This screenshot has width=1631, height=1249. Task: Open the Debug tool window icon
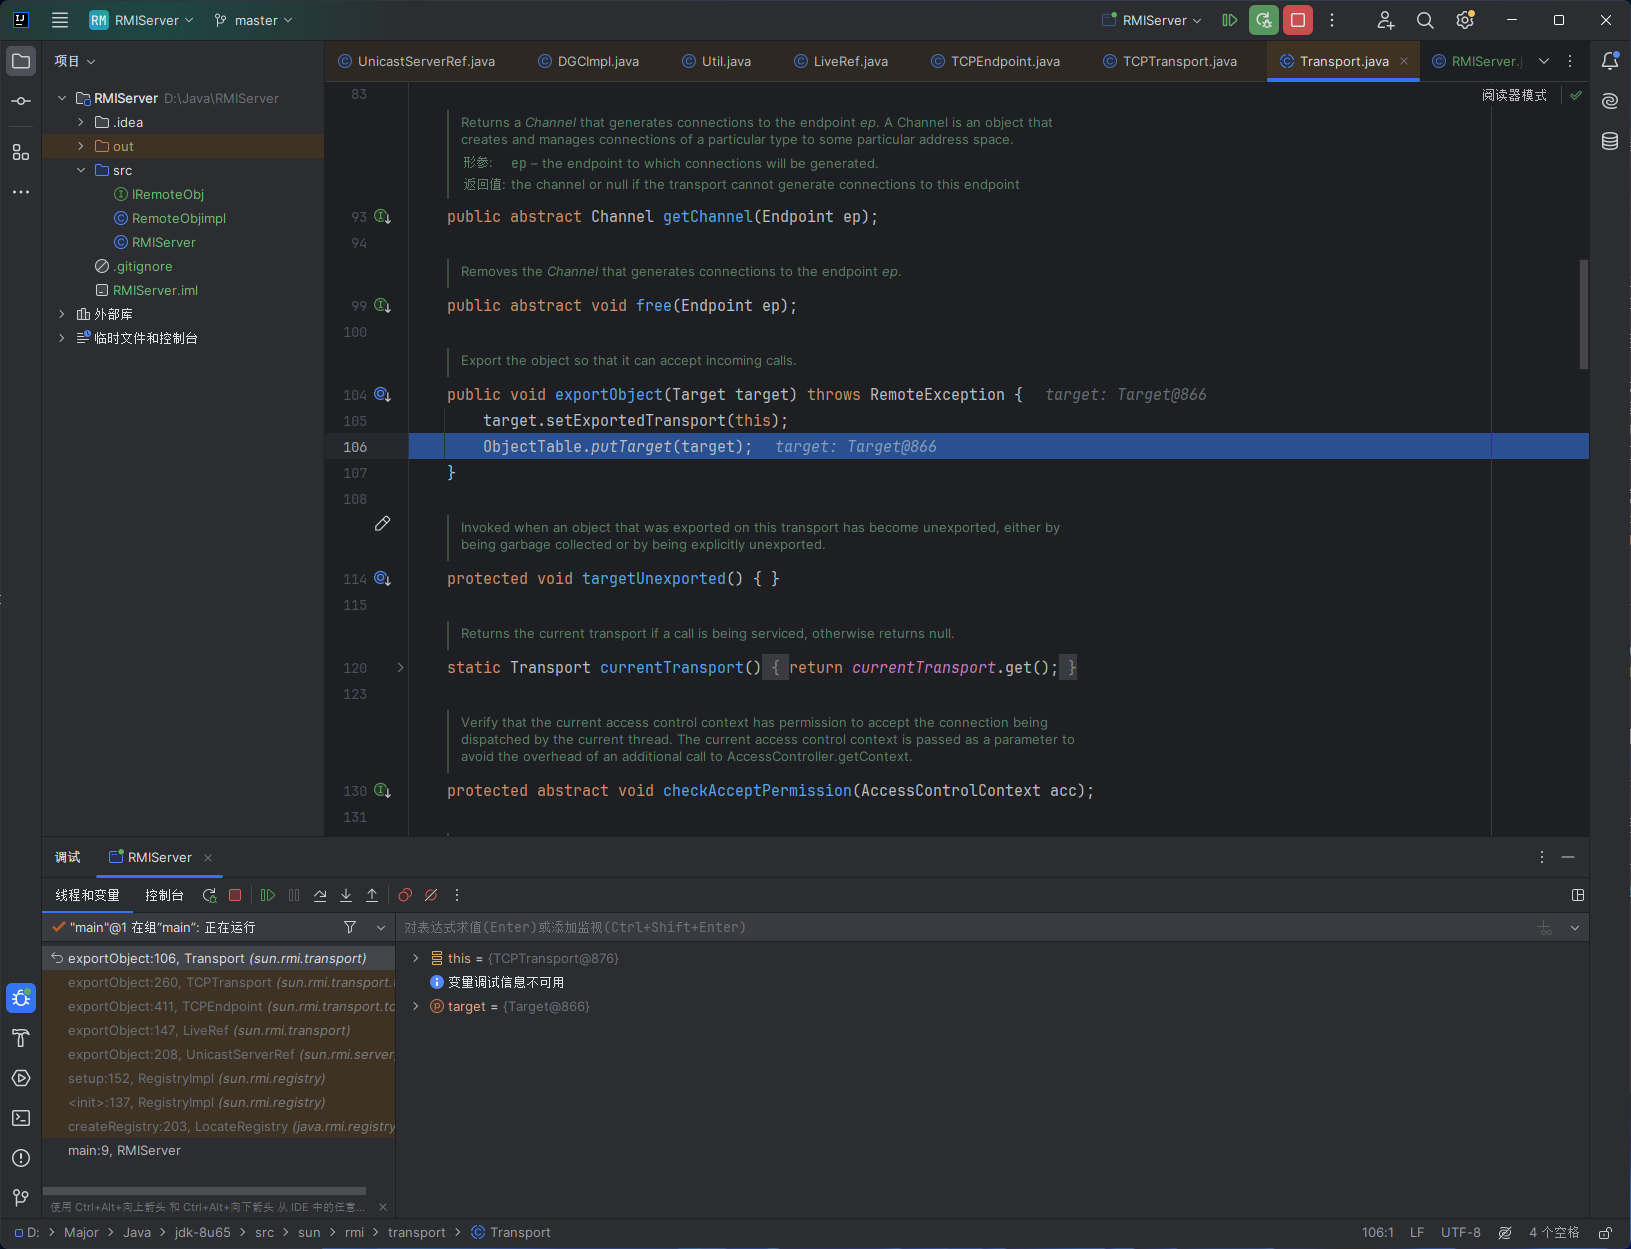coord(21,998)
